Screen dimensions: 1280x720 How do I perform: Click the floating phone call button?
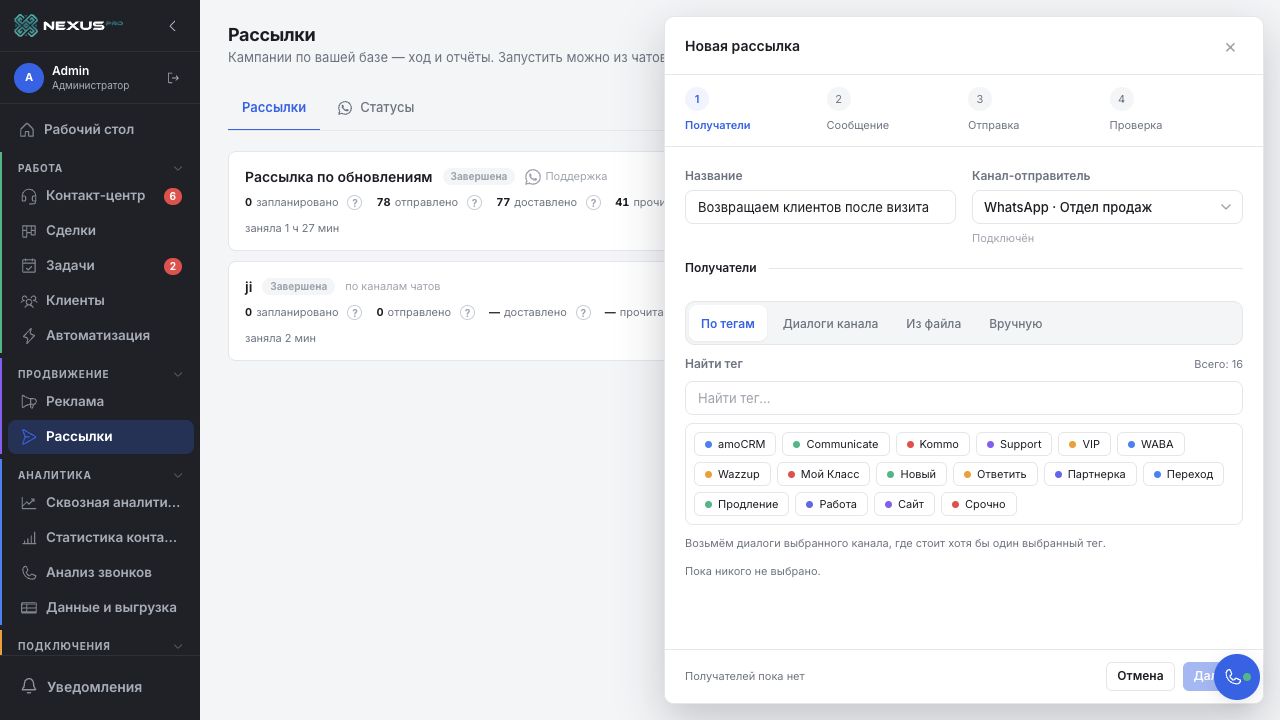click(x=1237, y=677)
